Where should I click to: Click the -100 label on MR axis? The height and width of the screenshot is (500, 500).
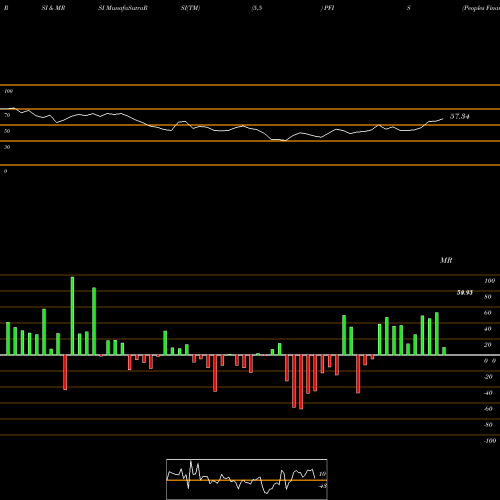[490, 441]
